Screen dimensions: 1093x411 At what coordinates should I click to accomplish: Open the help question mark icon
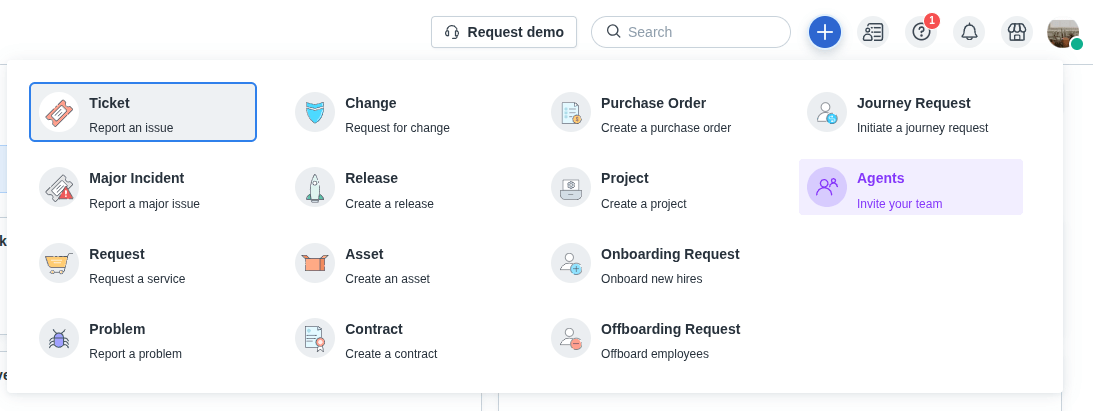pyautogui.click(x=921, y=32)
